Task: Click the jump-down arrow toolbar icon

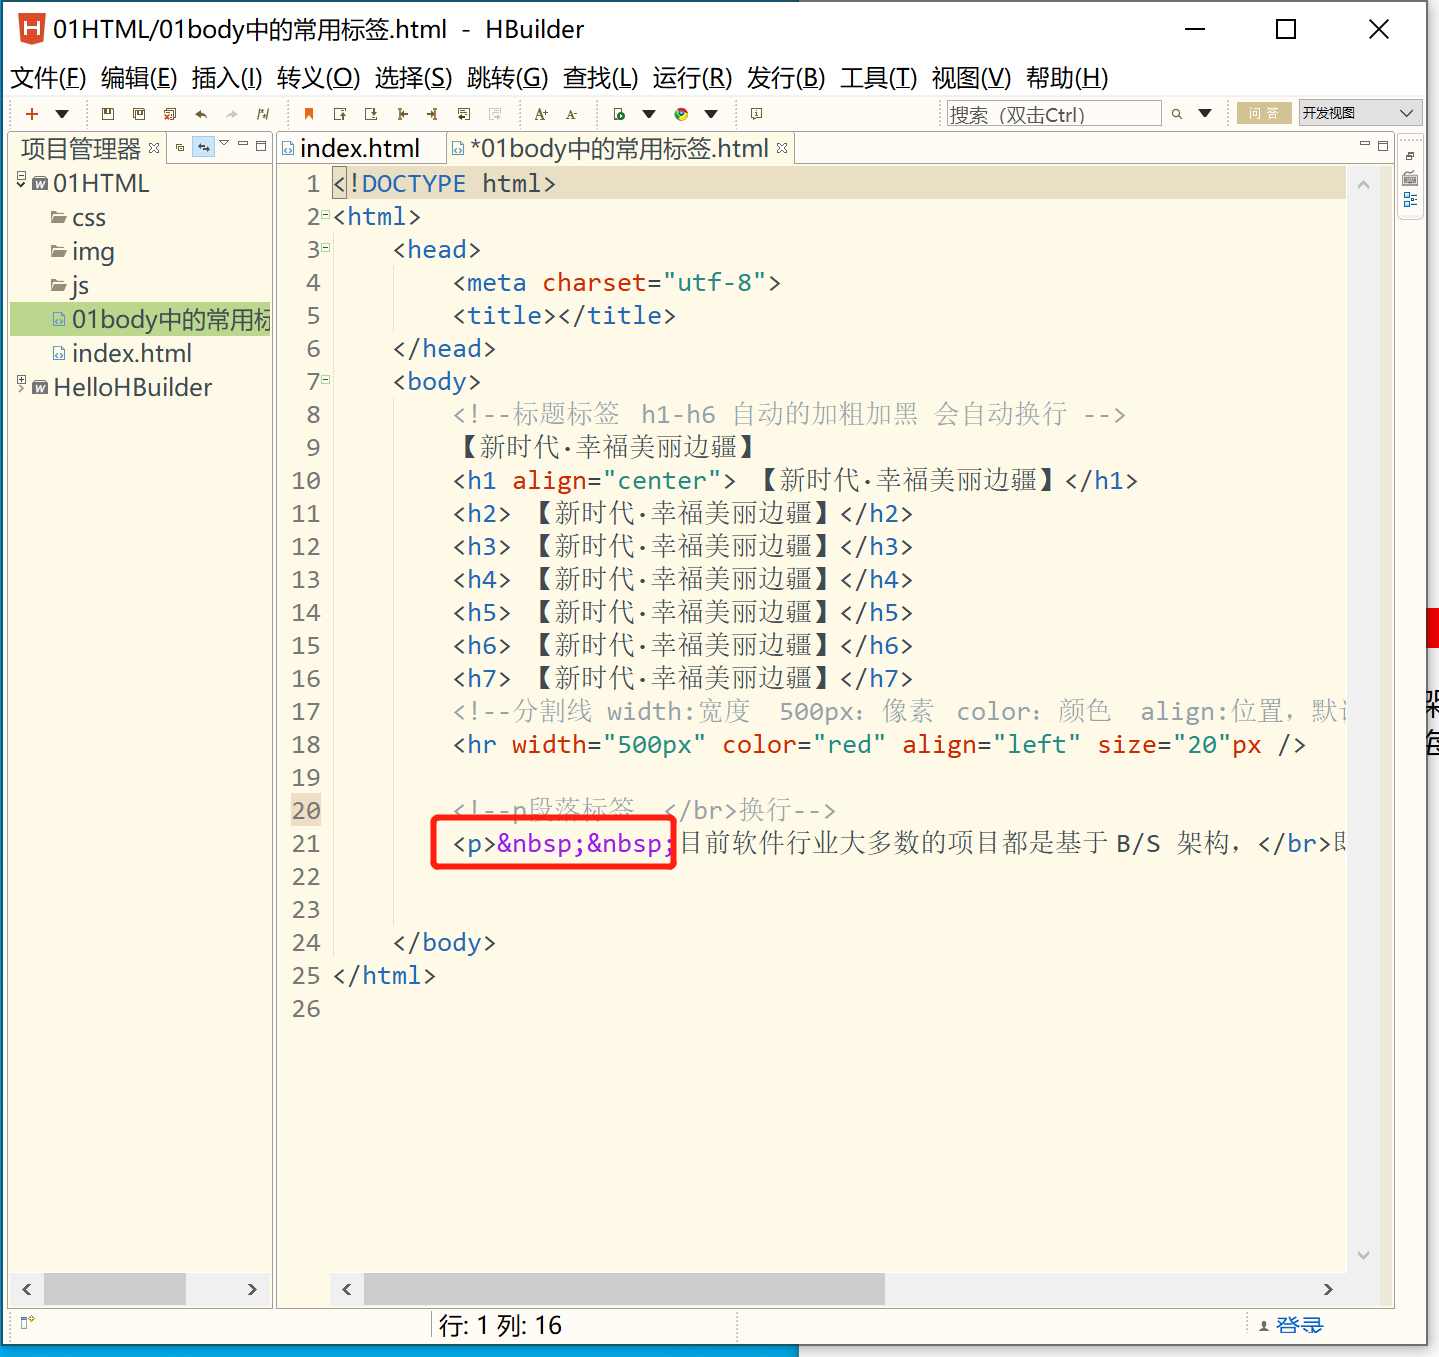Action: point(371,114)
